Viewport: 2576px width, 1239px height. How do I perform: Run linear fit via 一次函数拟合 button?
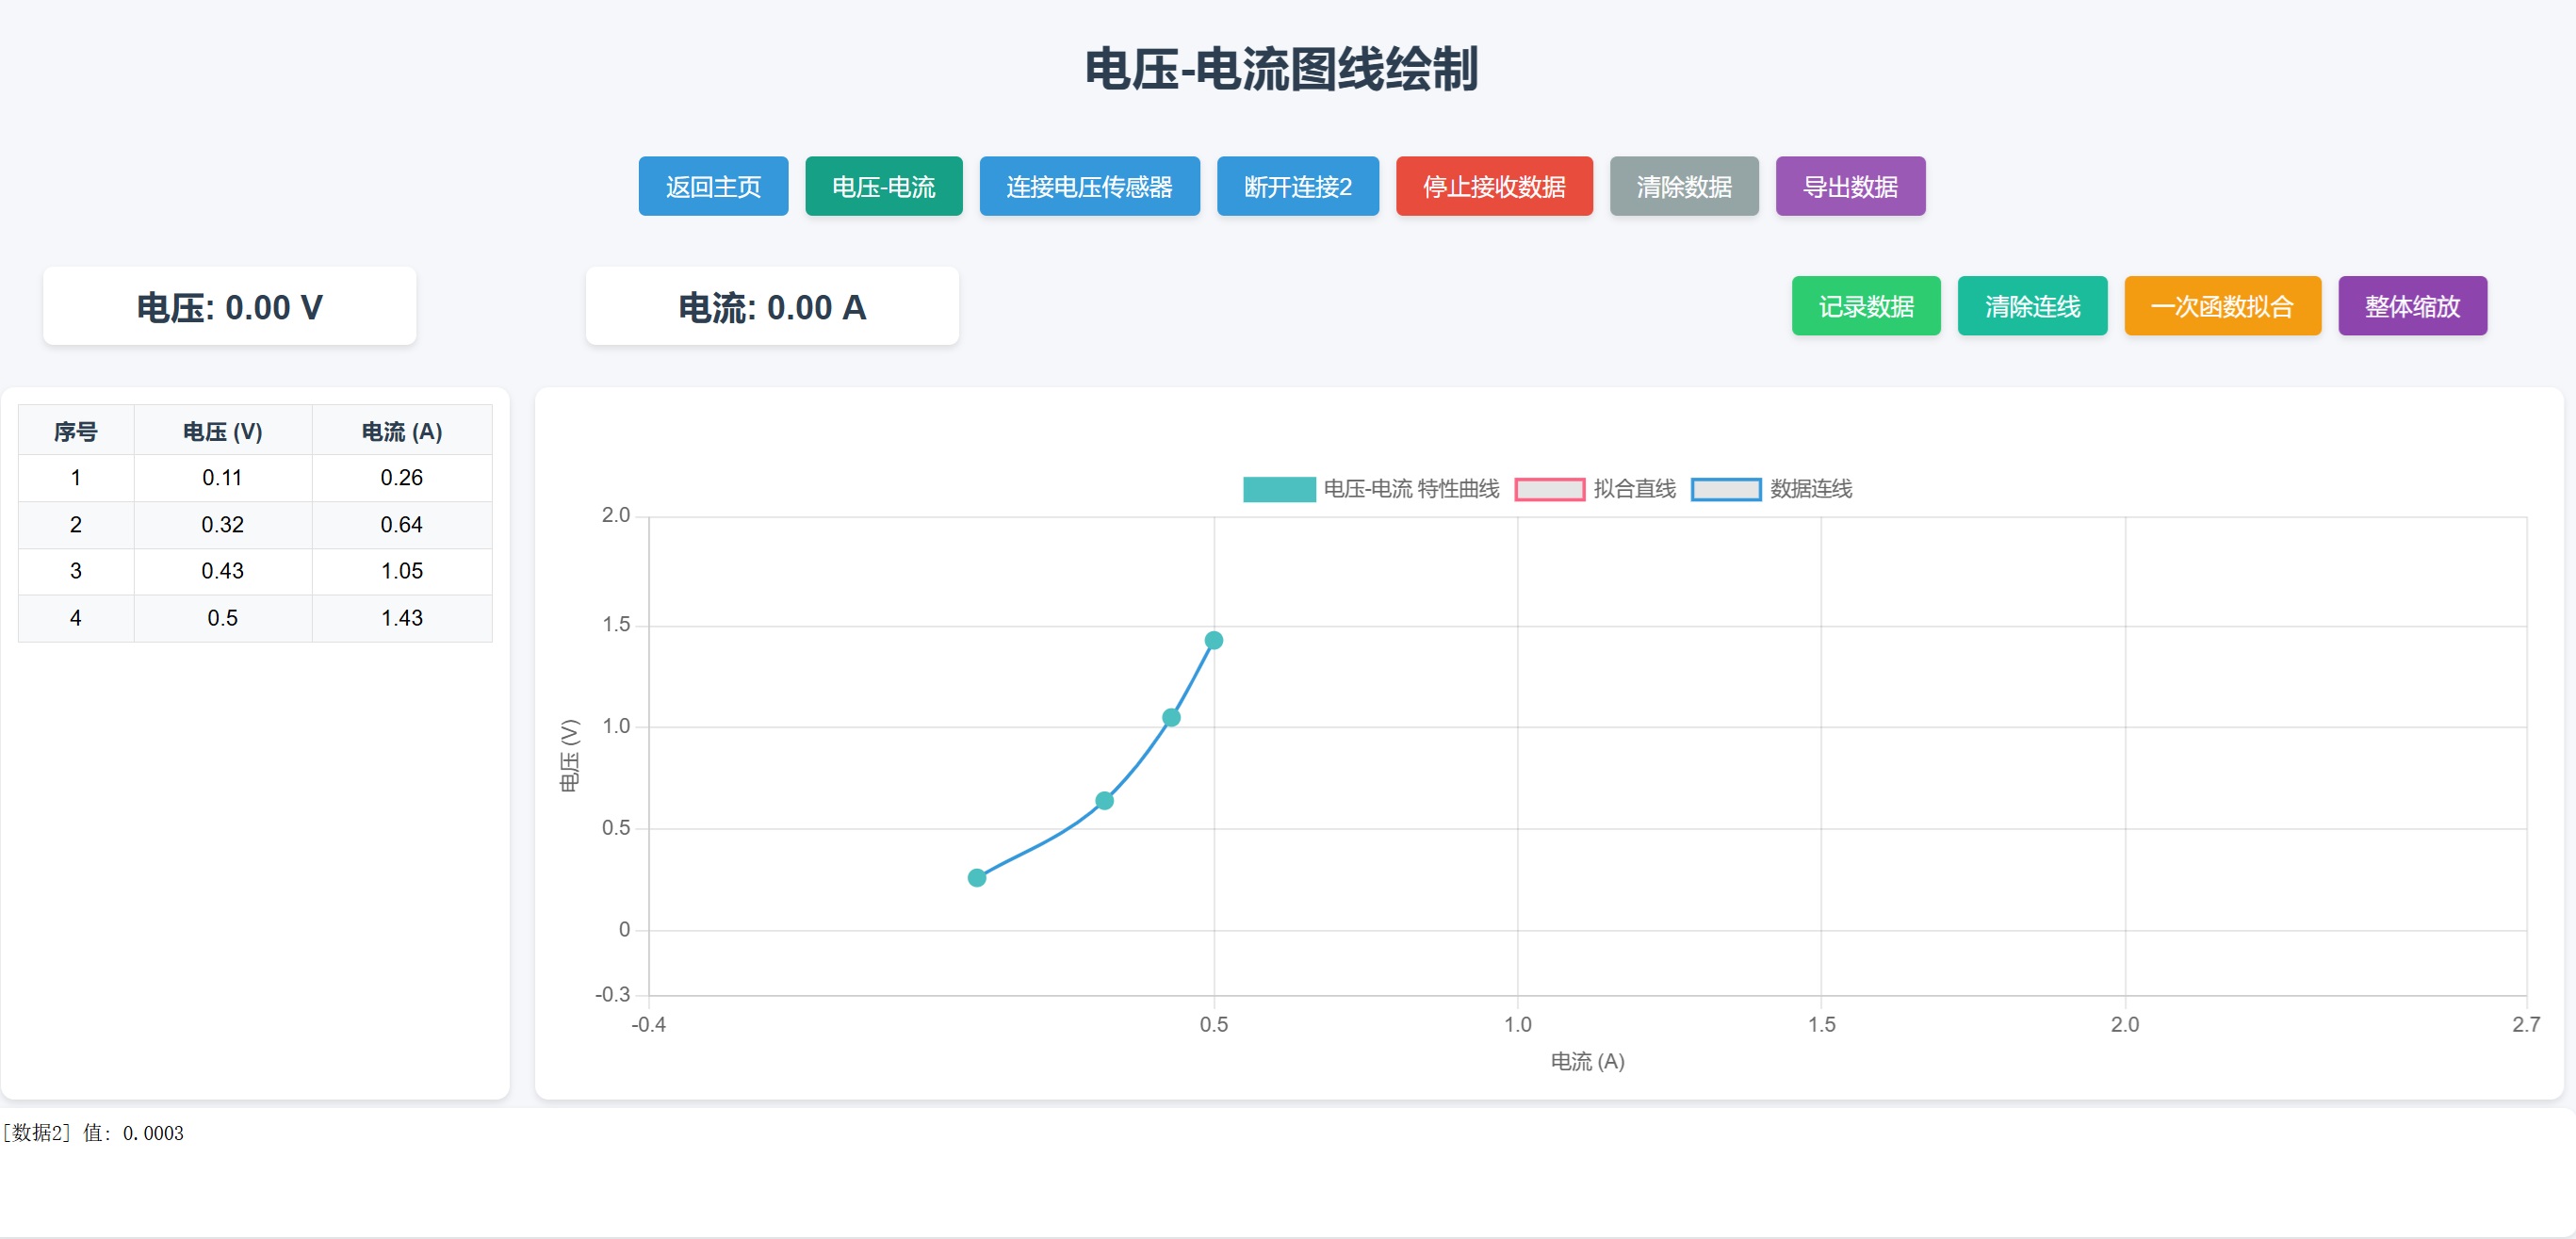(2222, 306)
